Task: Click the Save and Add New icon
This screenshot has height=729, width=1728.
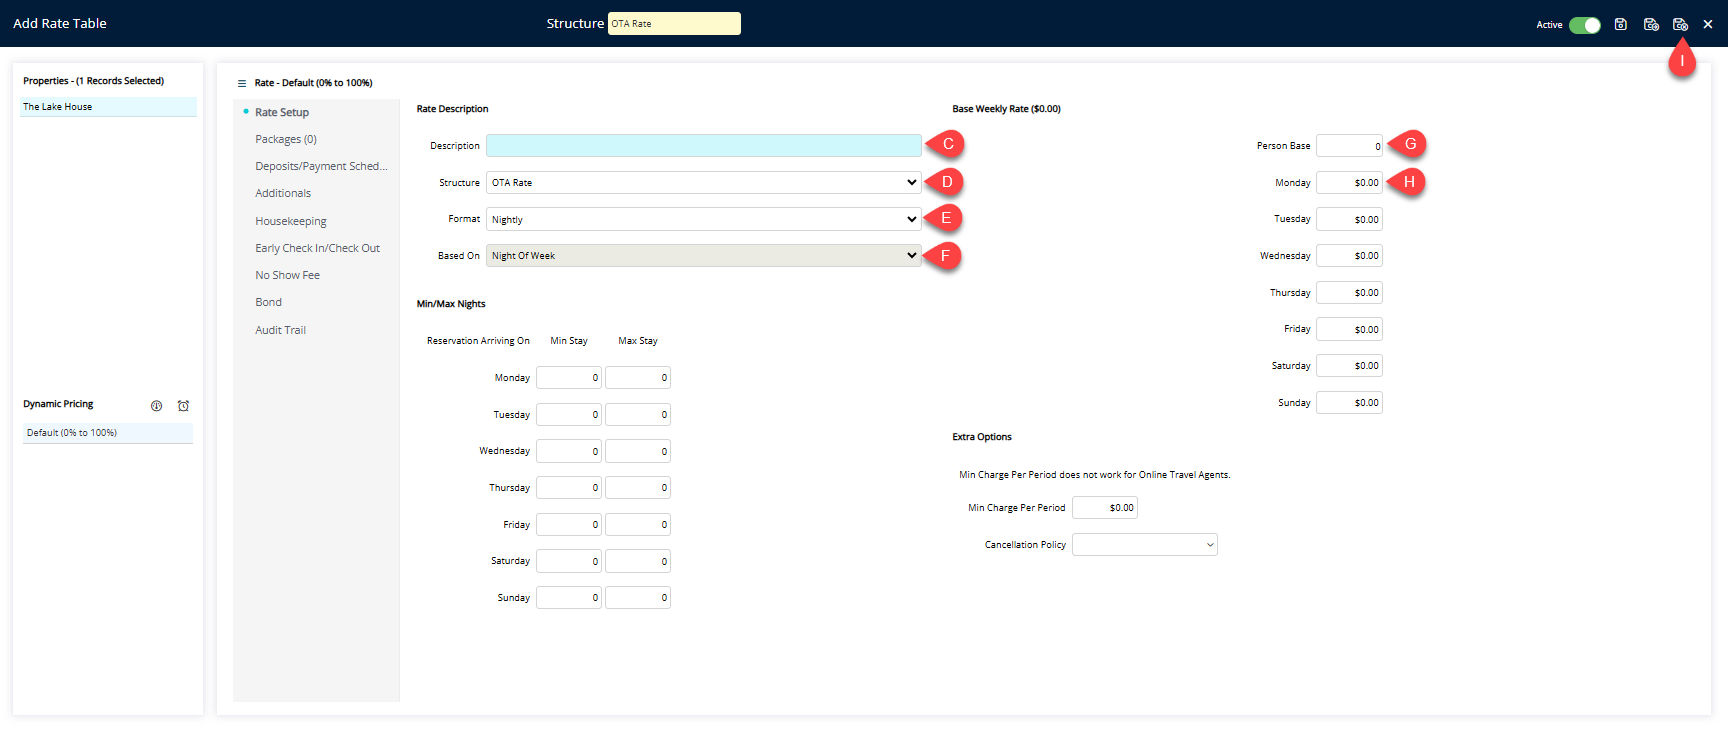Action: (1651, 24)
